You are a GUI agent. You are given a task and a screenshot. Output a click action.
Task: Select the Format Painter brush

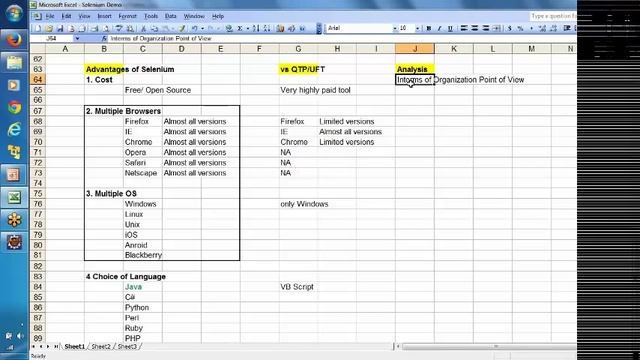pyautogui.click(x=182, y=28)
